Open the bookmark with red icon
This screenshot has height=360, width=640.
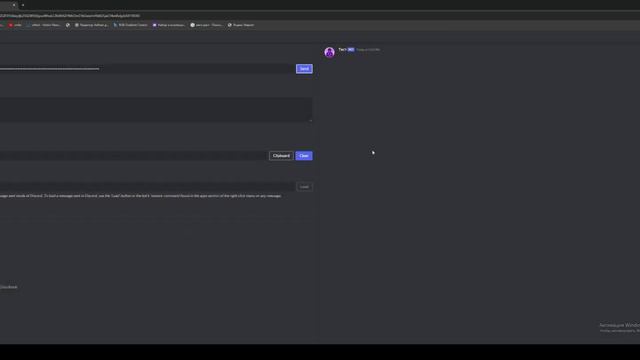(x=15, y=25)
